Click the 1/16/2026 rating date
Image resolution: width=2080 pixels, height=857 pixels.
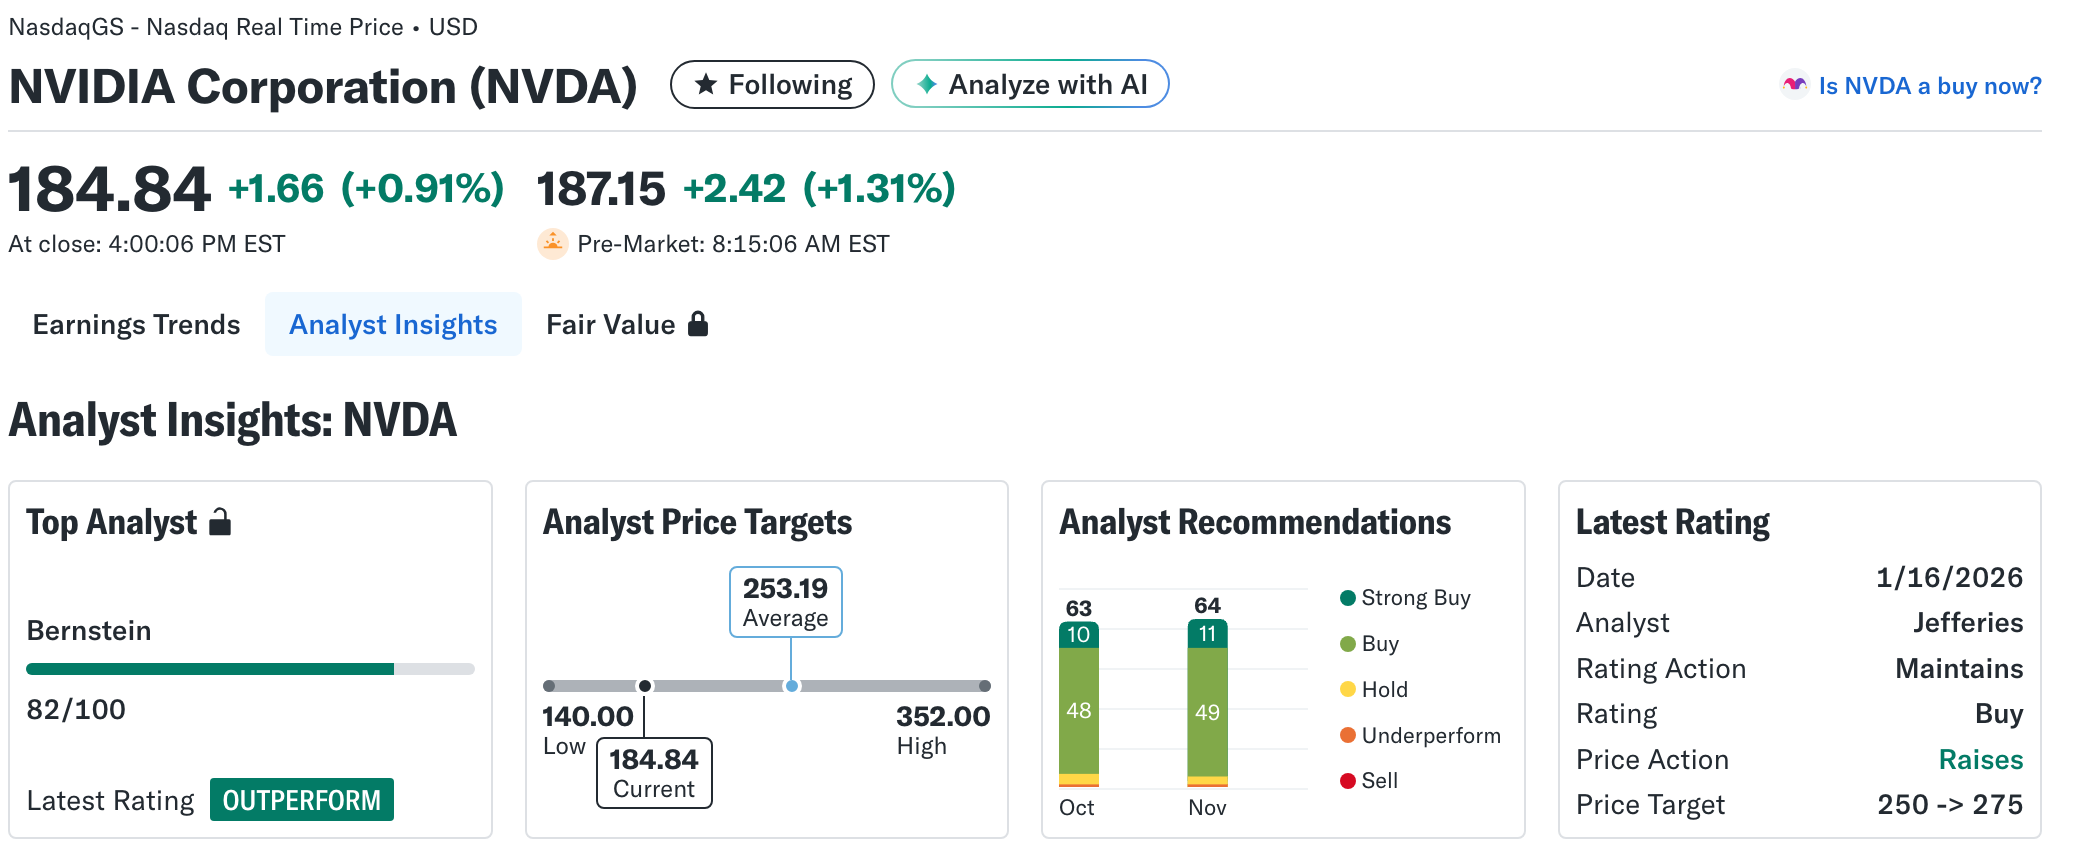pyautogui.click(x=1949, y=578)
